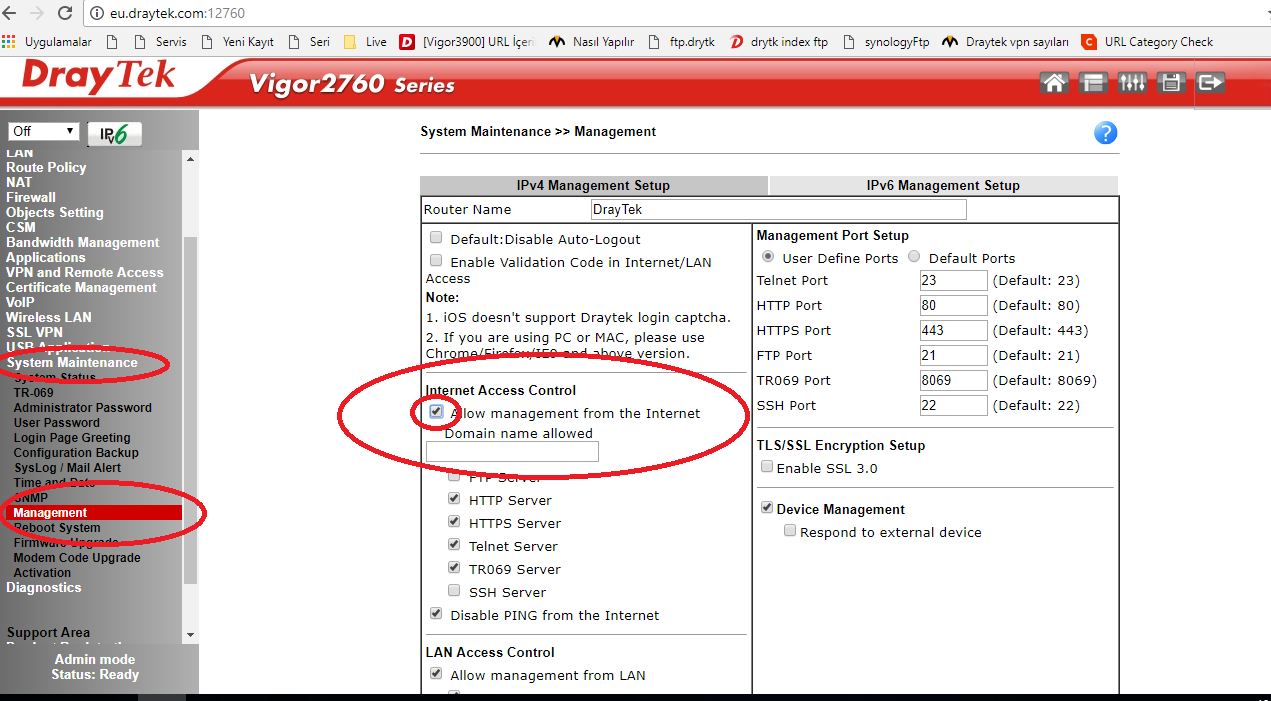1271x701 pixels.
Task: Click the sidebar scrollbar down arrow
Action: [x=190, y=634]
